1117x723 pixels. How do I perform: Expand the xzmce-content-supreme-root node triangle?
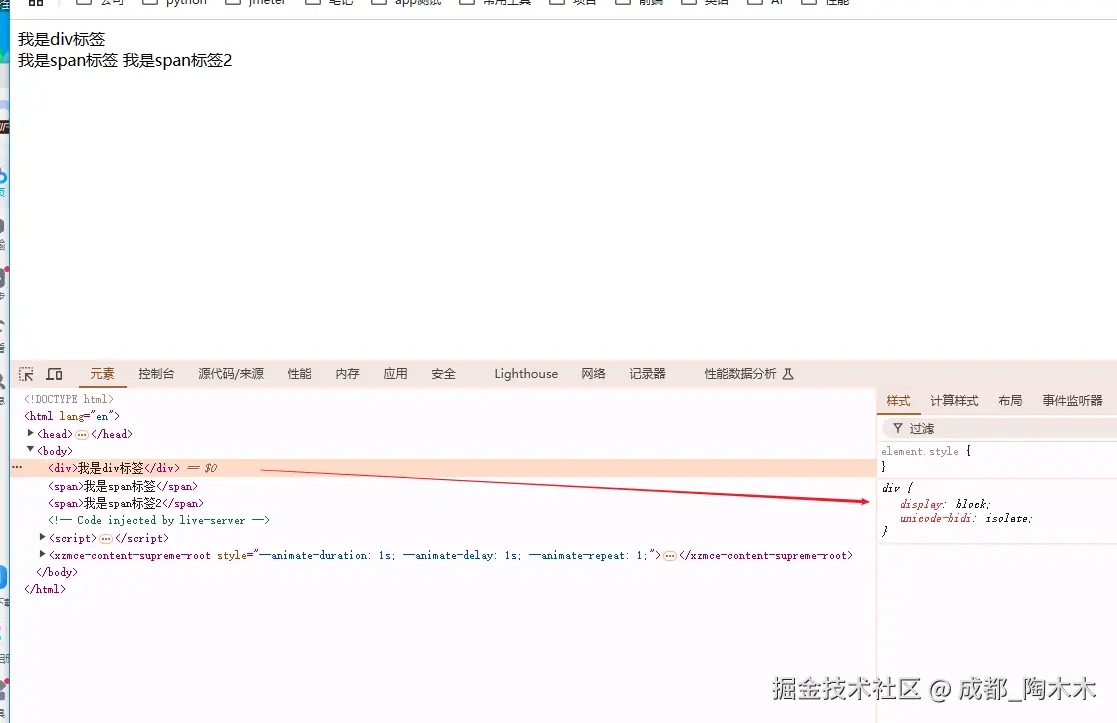pyautogui.click(x=43, y=553)
